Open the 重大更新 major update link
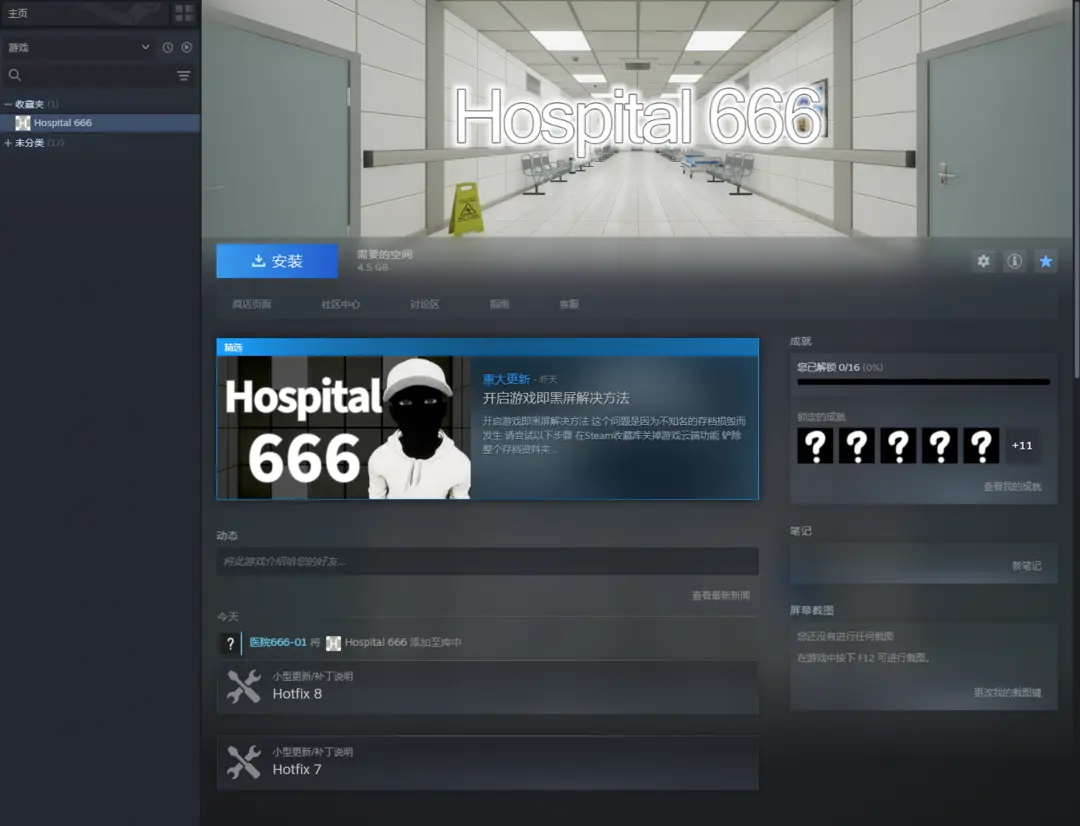The image size is (1080, 826). click(506, 379)
